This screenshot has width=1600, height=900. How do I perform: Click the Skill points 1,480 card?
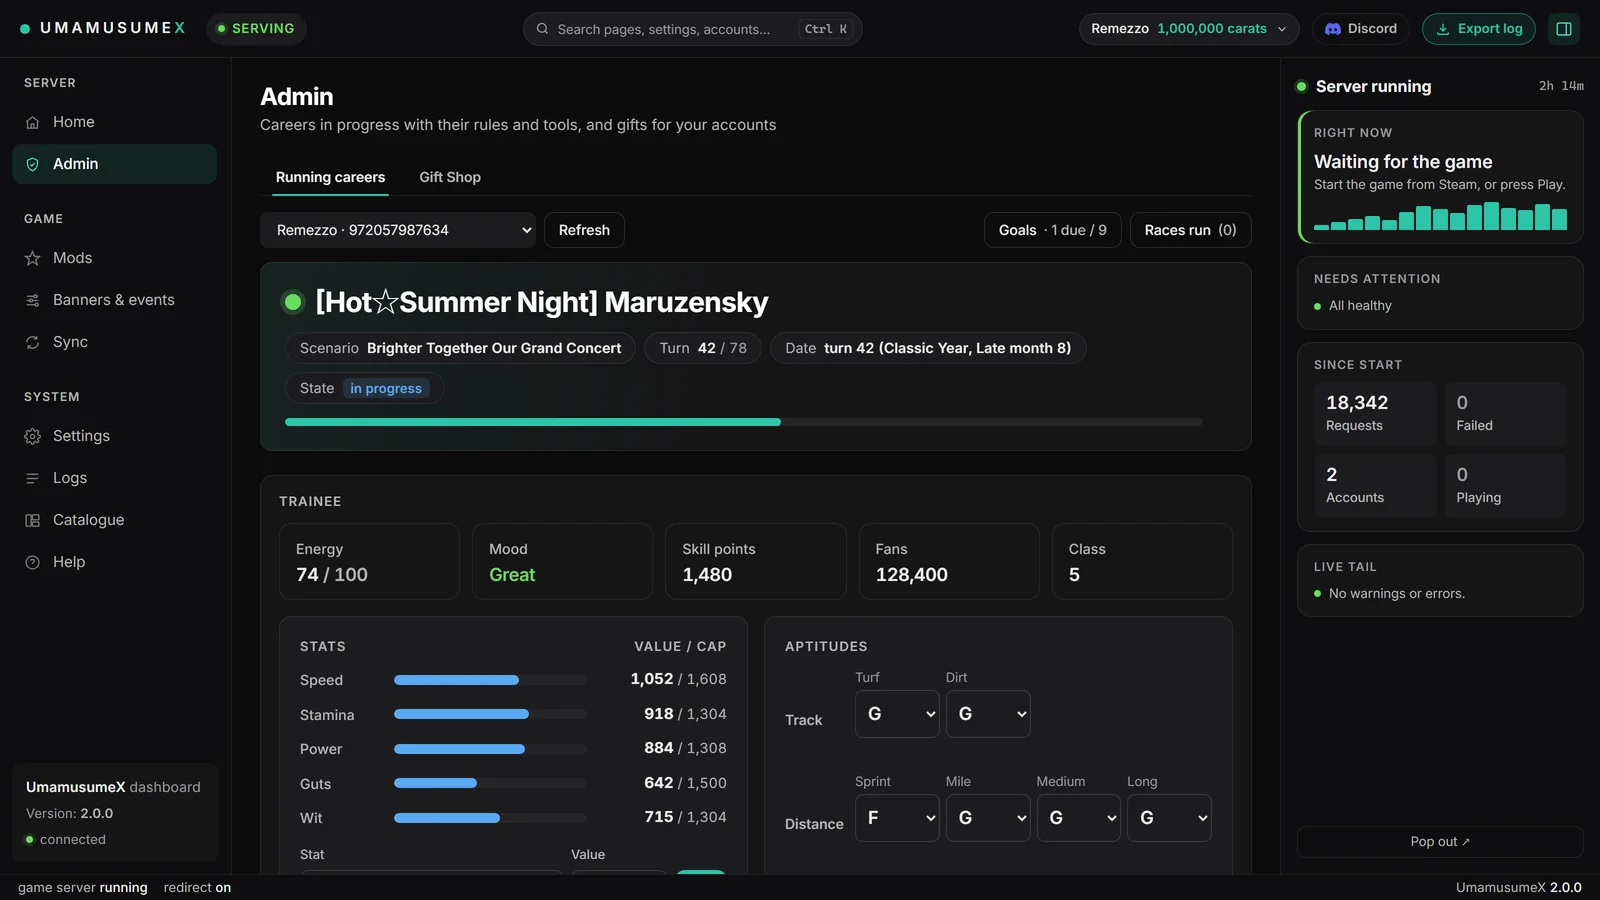[756, 562]
